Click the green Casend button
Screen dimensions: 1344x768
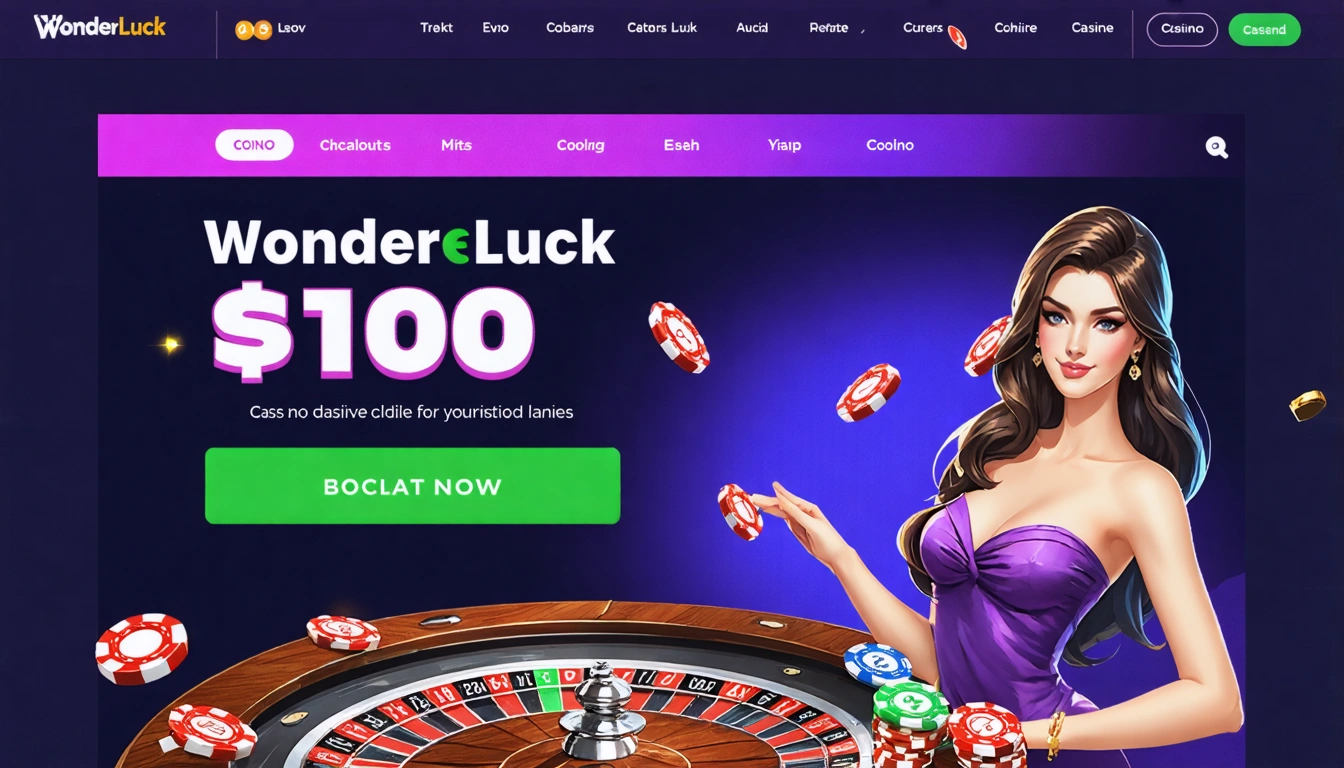tap(1264, 30)
